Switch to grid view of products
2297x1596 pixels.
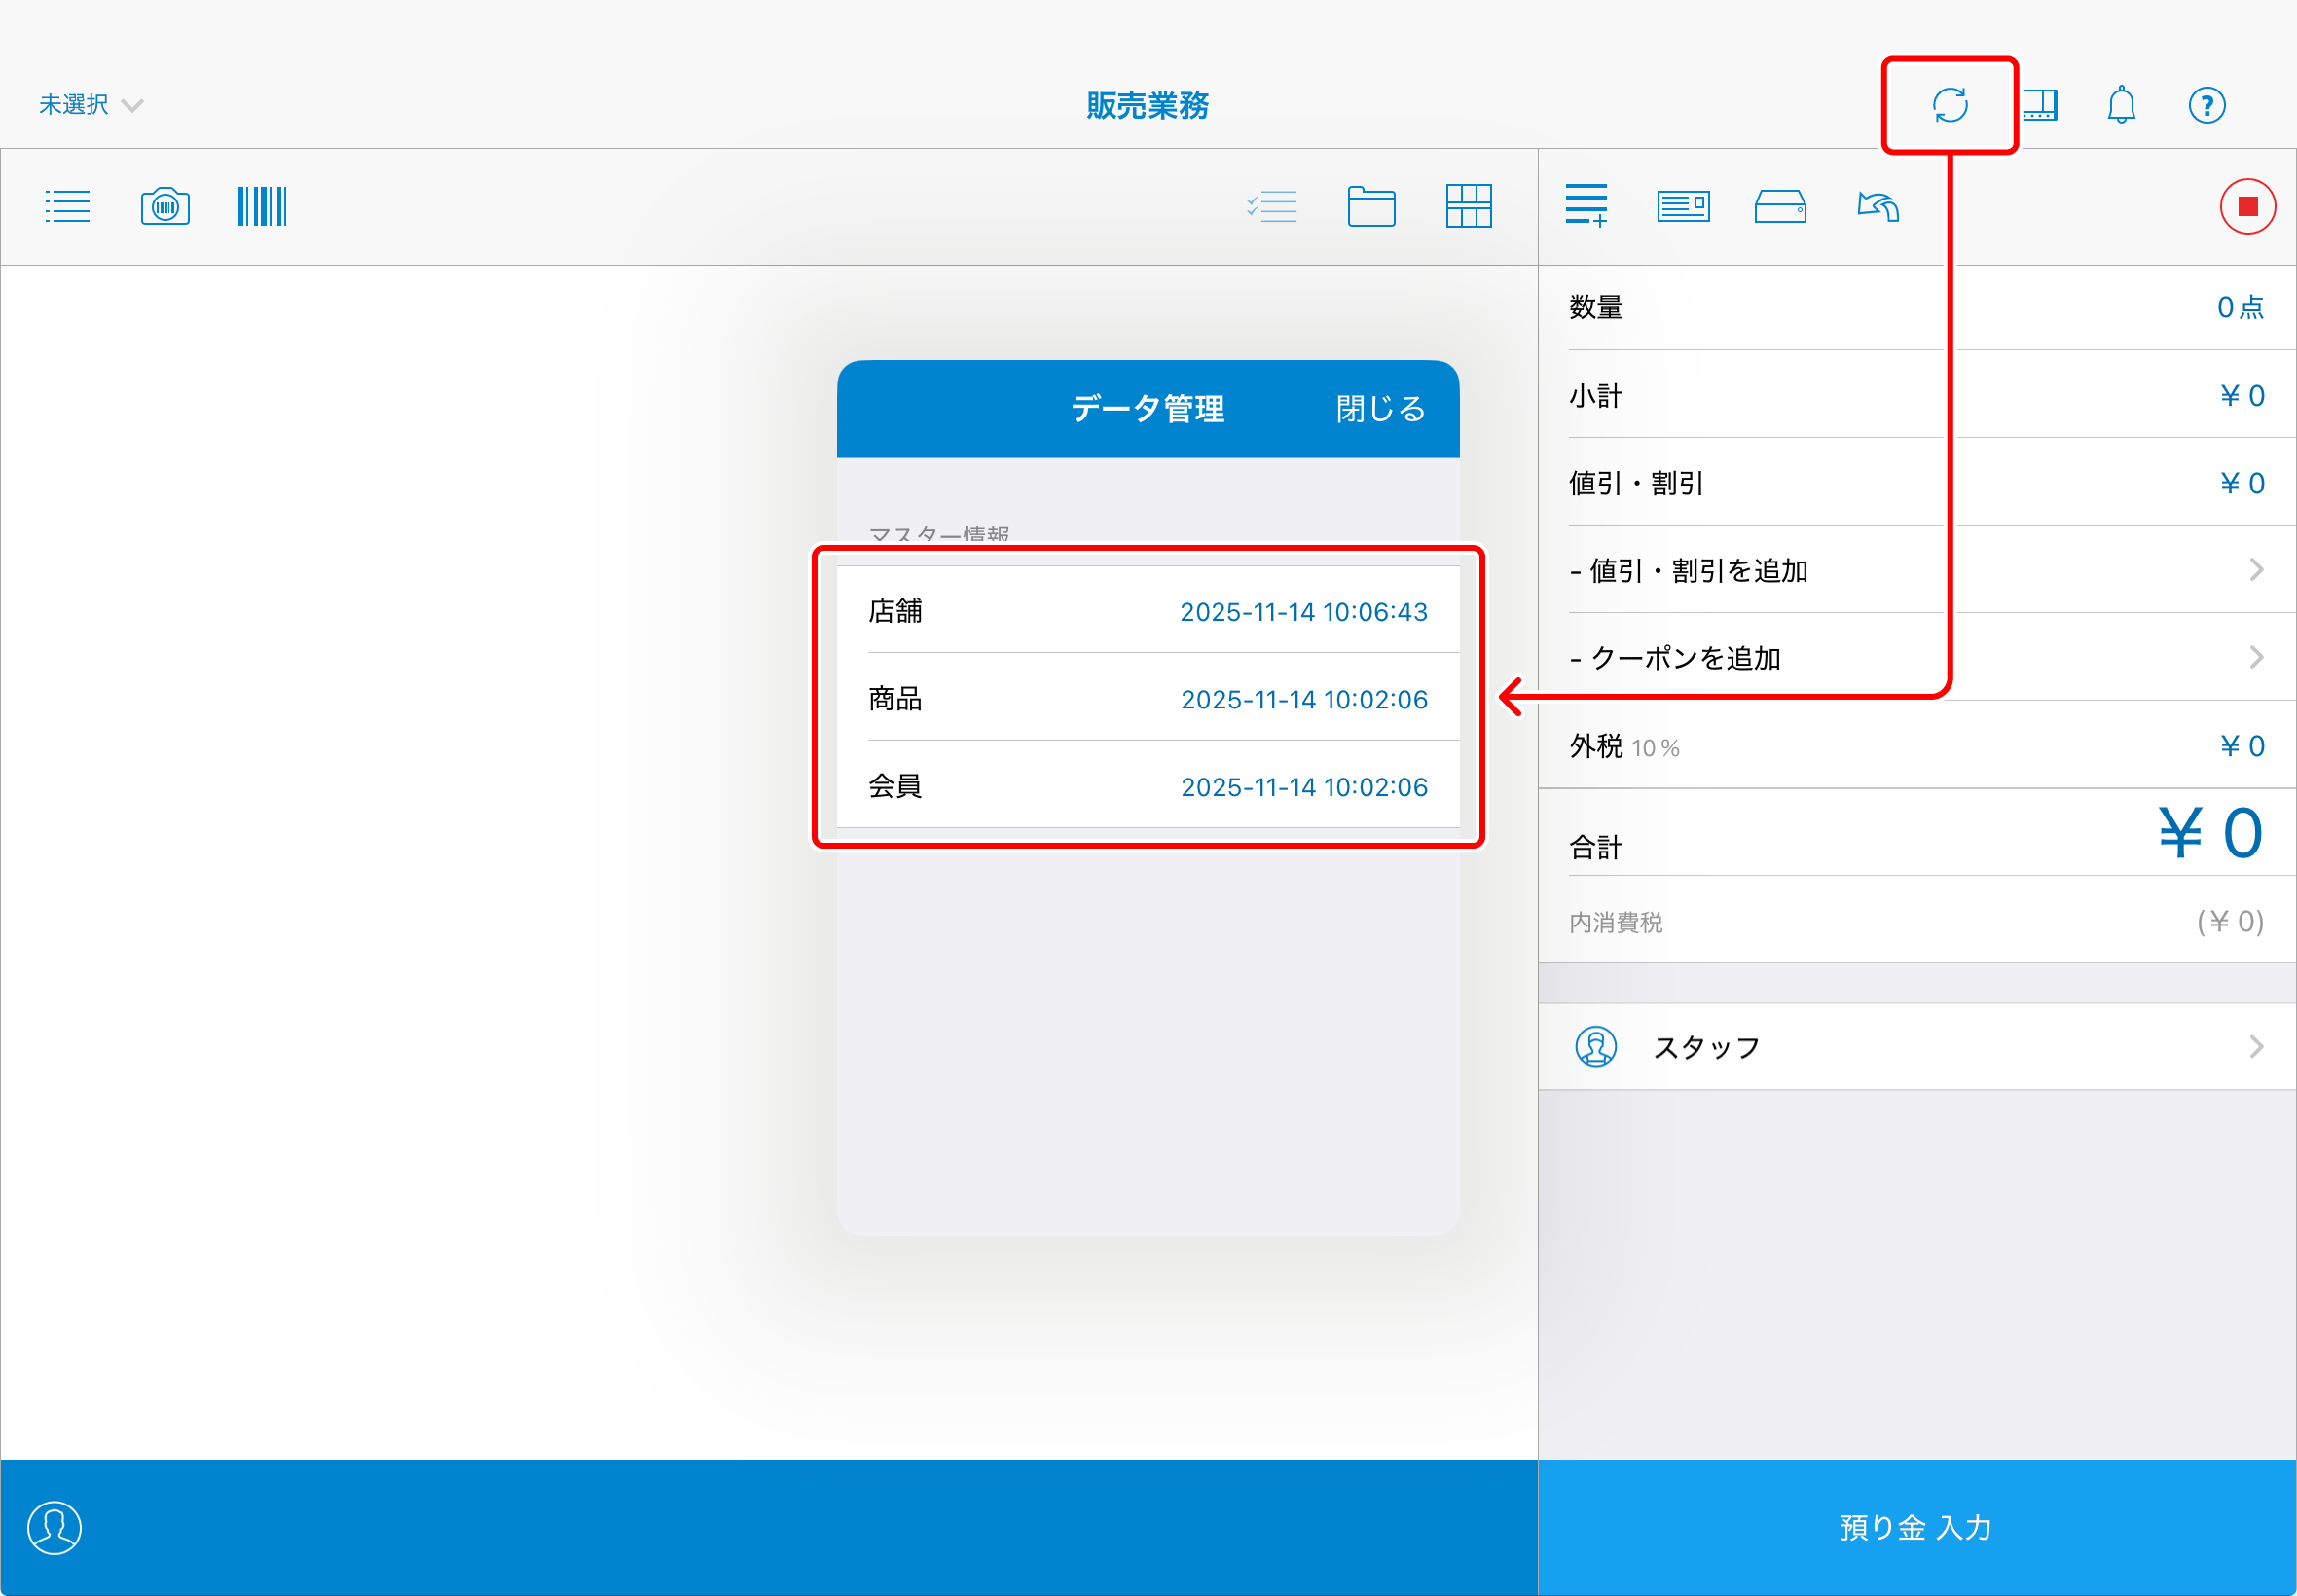pos(1468,207)
